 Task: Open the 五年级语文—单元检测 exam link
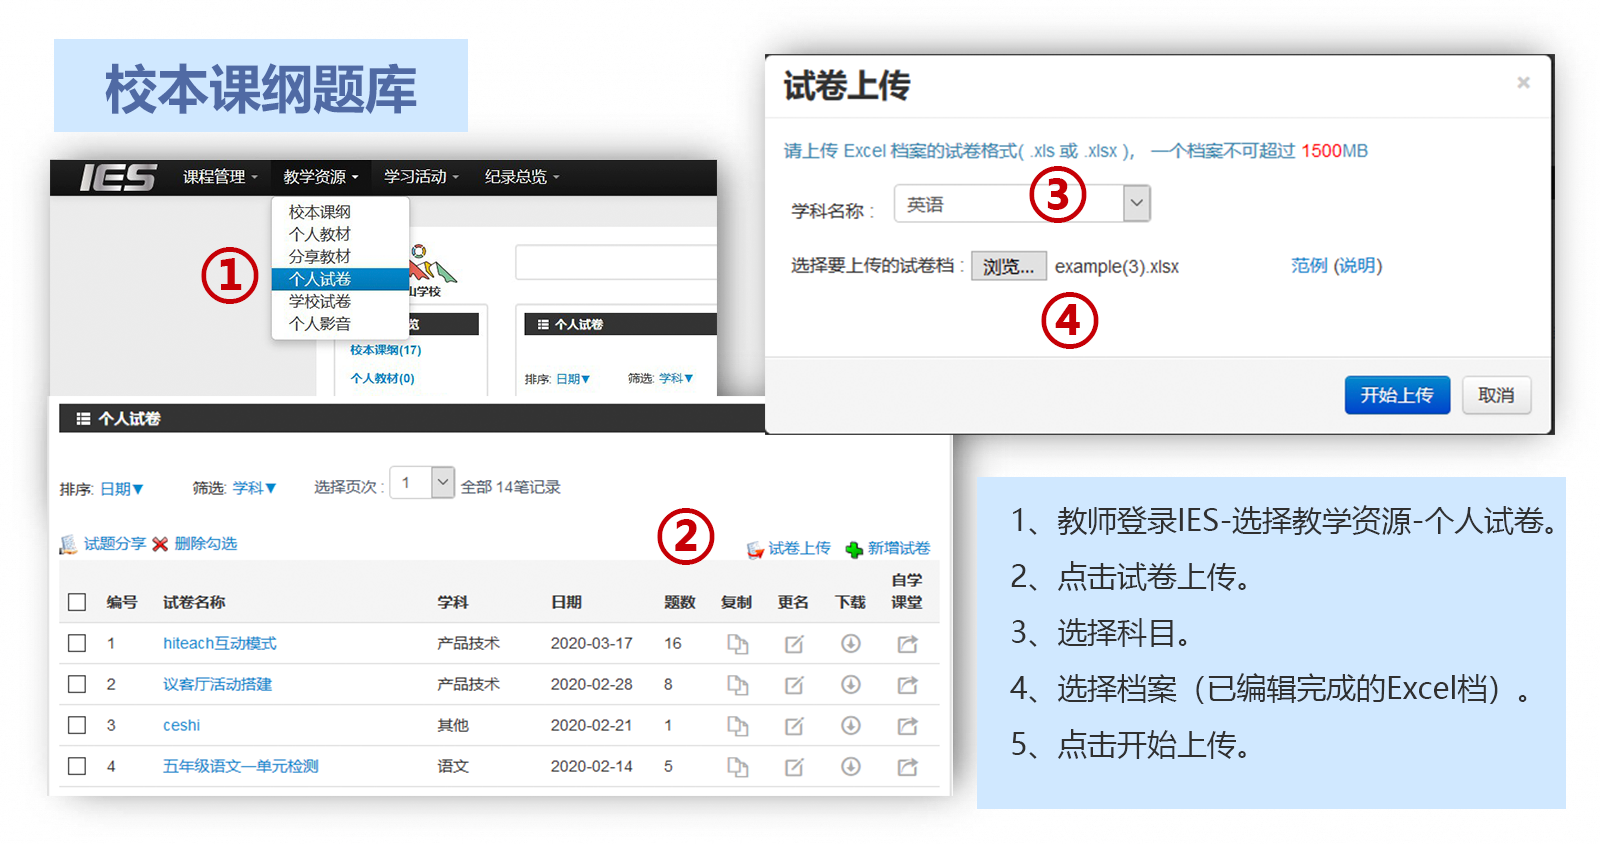click(241, 766)
